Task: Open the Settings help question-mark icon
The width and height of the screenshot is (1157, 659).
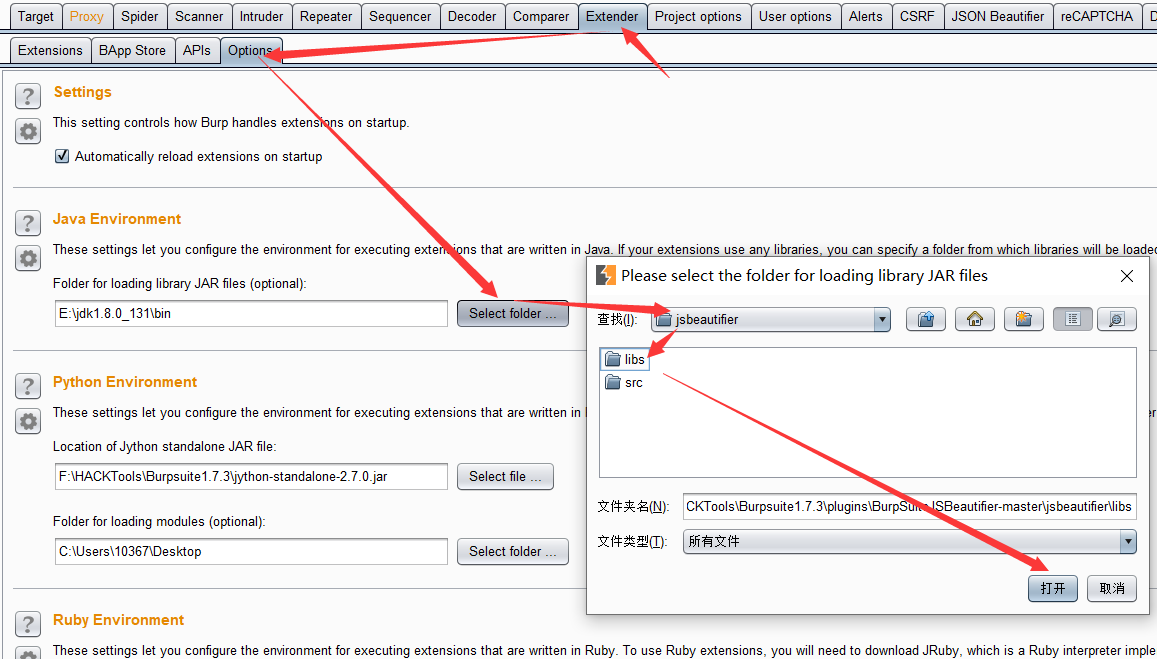Action: tap(28, 96)
